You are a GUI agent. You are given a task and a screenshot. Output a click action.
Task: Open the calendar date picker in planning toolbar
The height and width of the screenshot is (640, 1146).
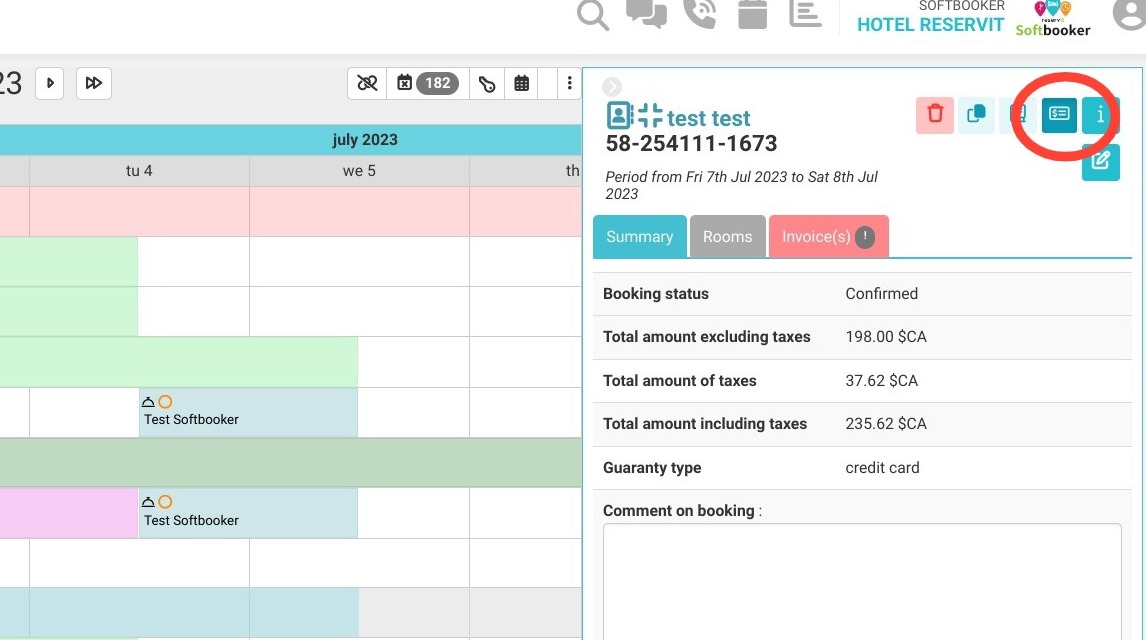pos(521,83)
